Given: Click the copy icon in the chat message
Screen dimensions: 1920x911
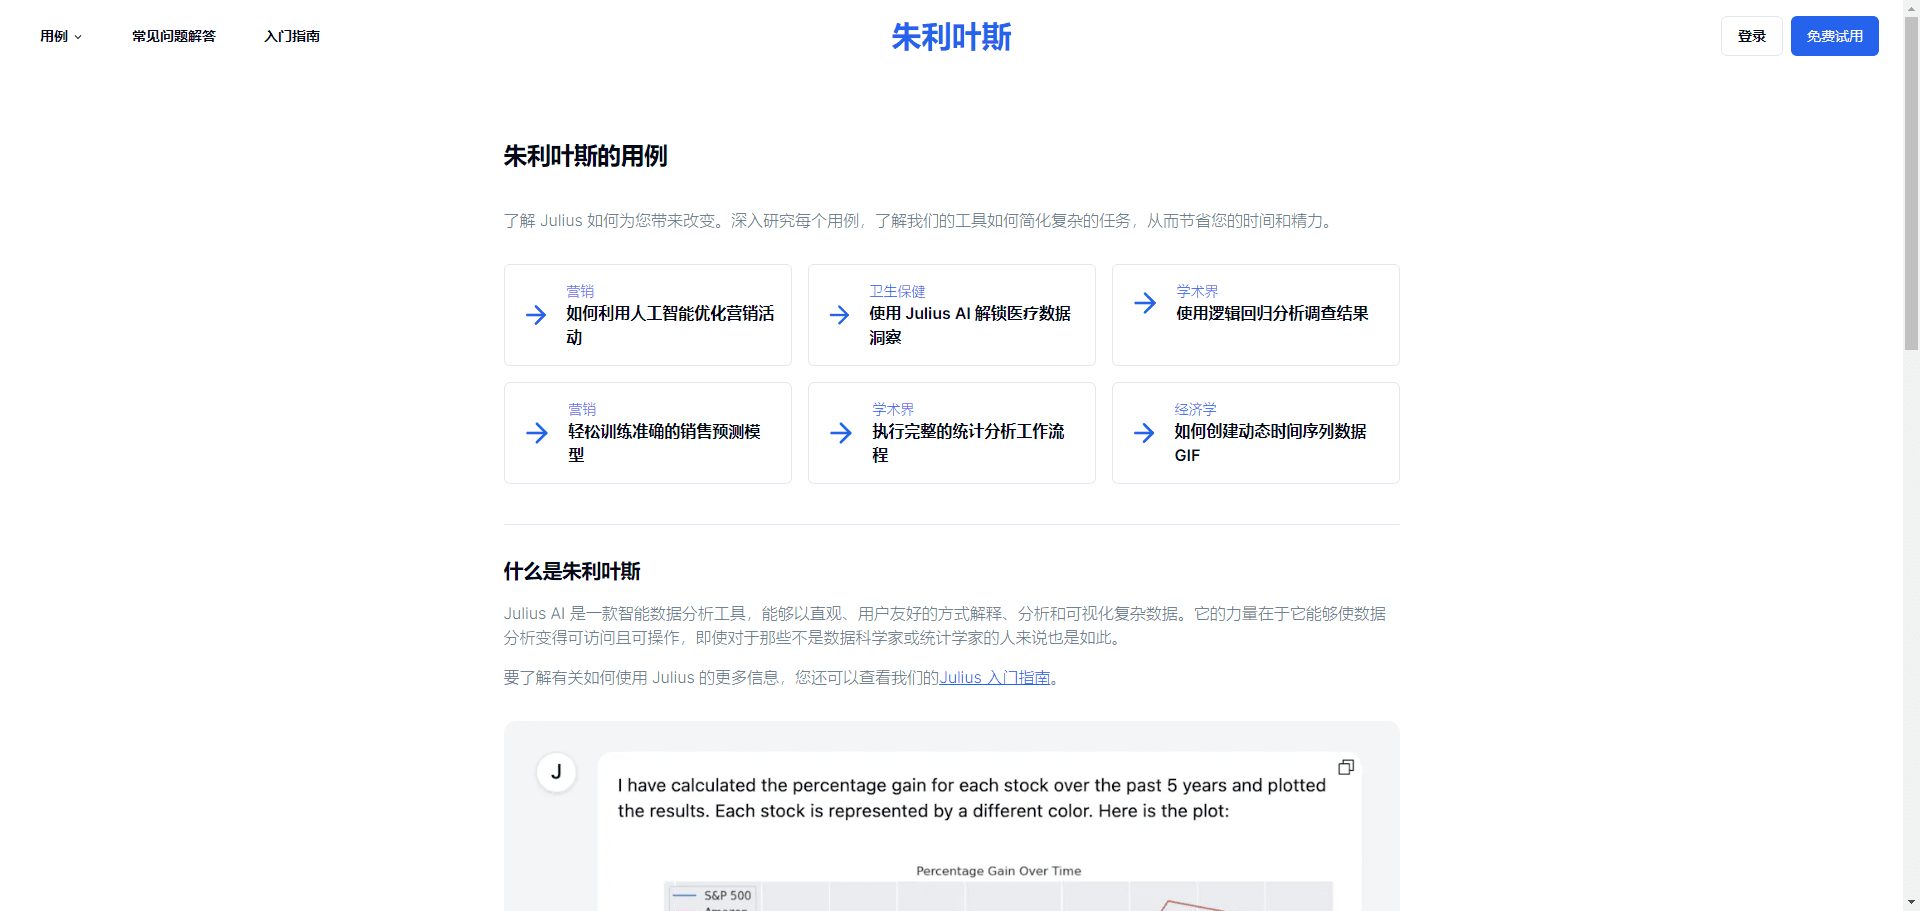Looking at the screenshot, I should (1346, 767).
